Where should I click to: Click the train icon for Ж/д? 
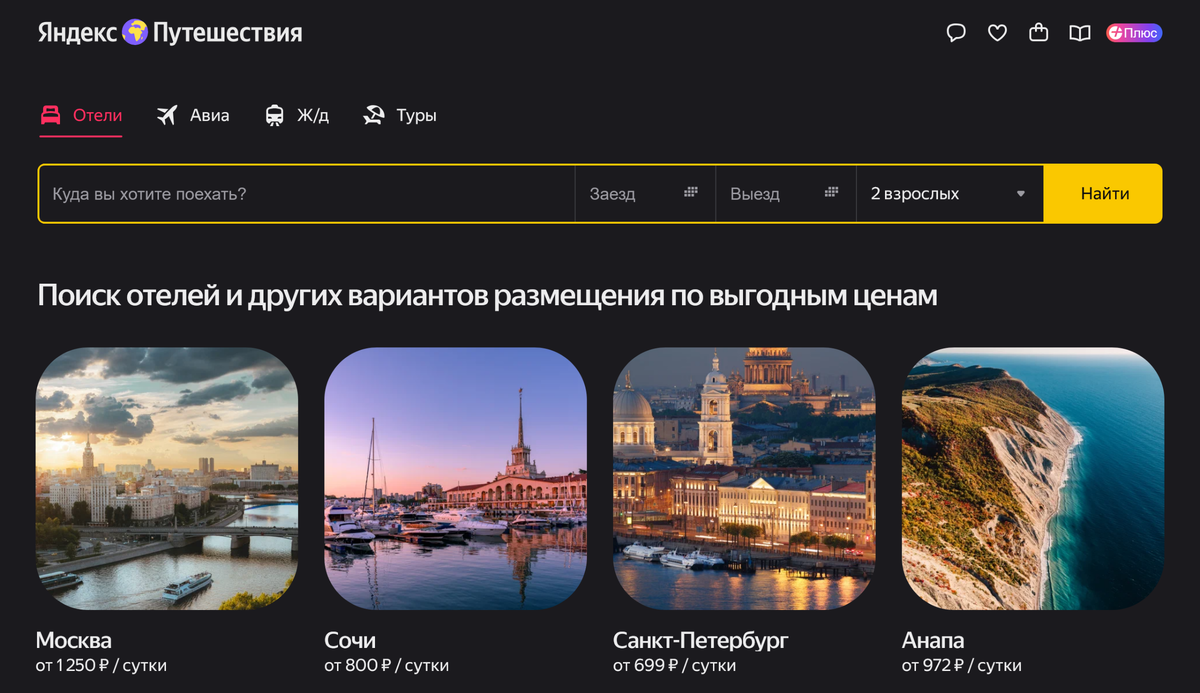(x=274, y=115)
